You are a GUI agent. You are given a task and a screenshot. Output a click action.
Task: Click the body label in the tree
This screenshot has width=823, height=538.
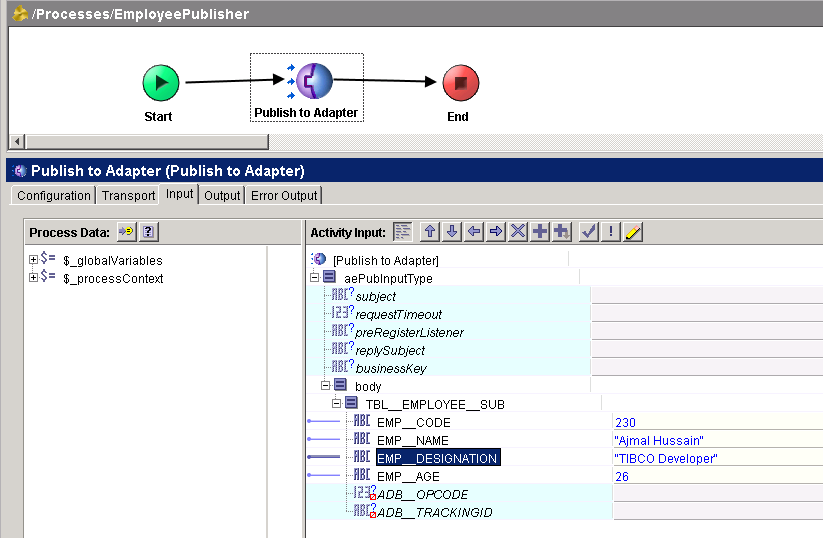[x=368, y=386]
